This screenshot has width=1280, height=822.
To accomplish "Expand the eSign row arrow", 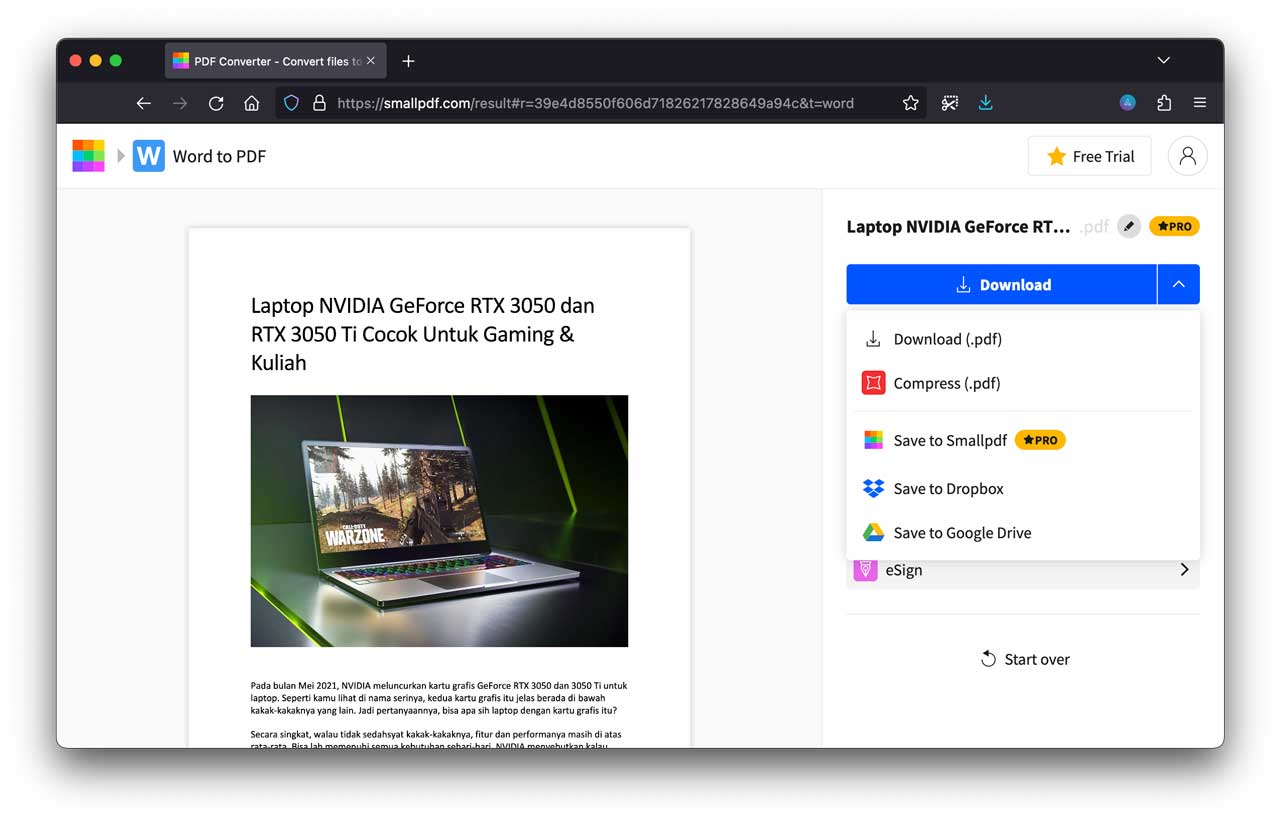I will point(1185,570).
